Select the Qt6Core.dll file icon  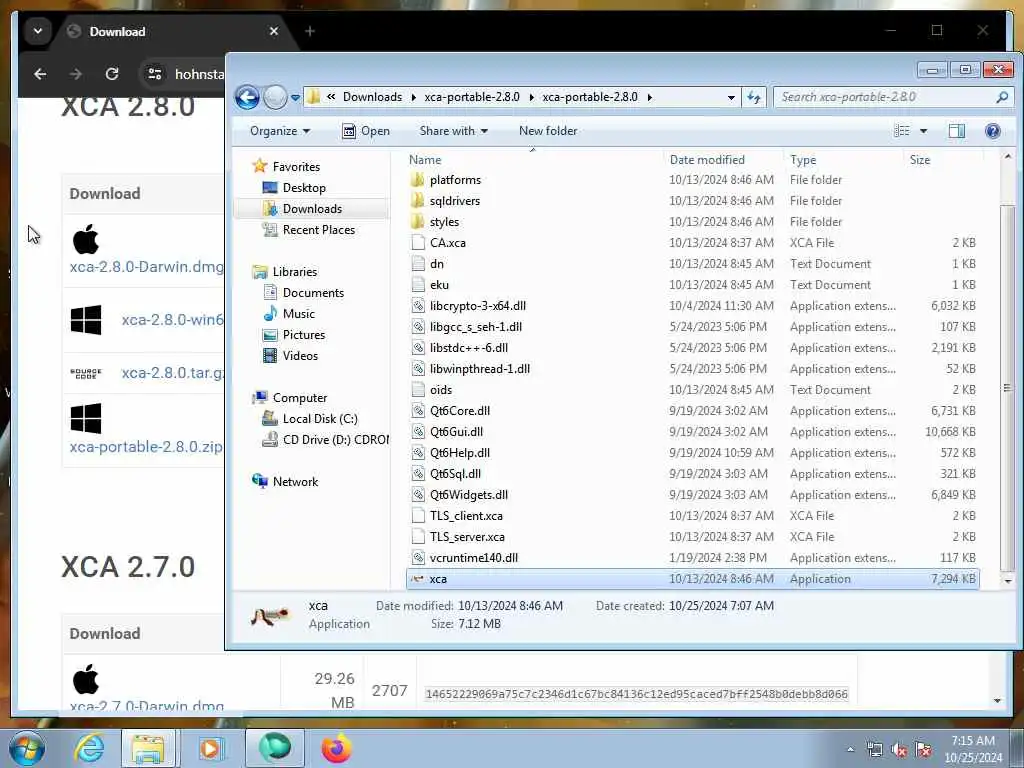pyautogui.click(x=418, y=411)
